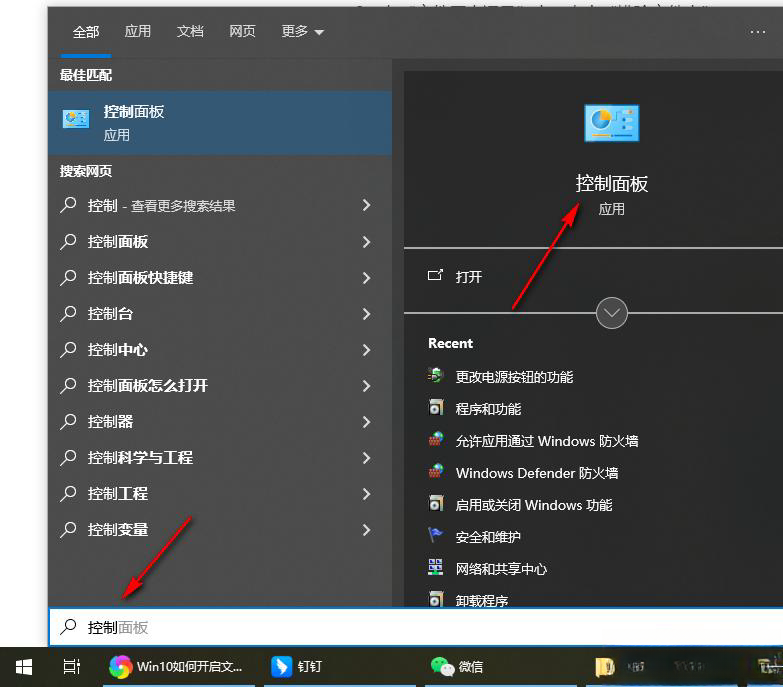The height and width of the screenshot is (687, 783).
Task: Select web suggestion 控制科学与工程
Action: pos(220,457)
